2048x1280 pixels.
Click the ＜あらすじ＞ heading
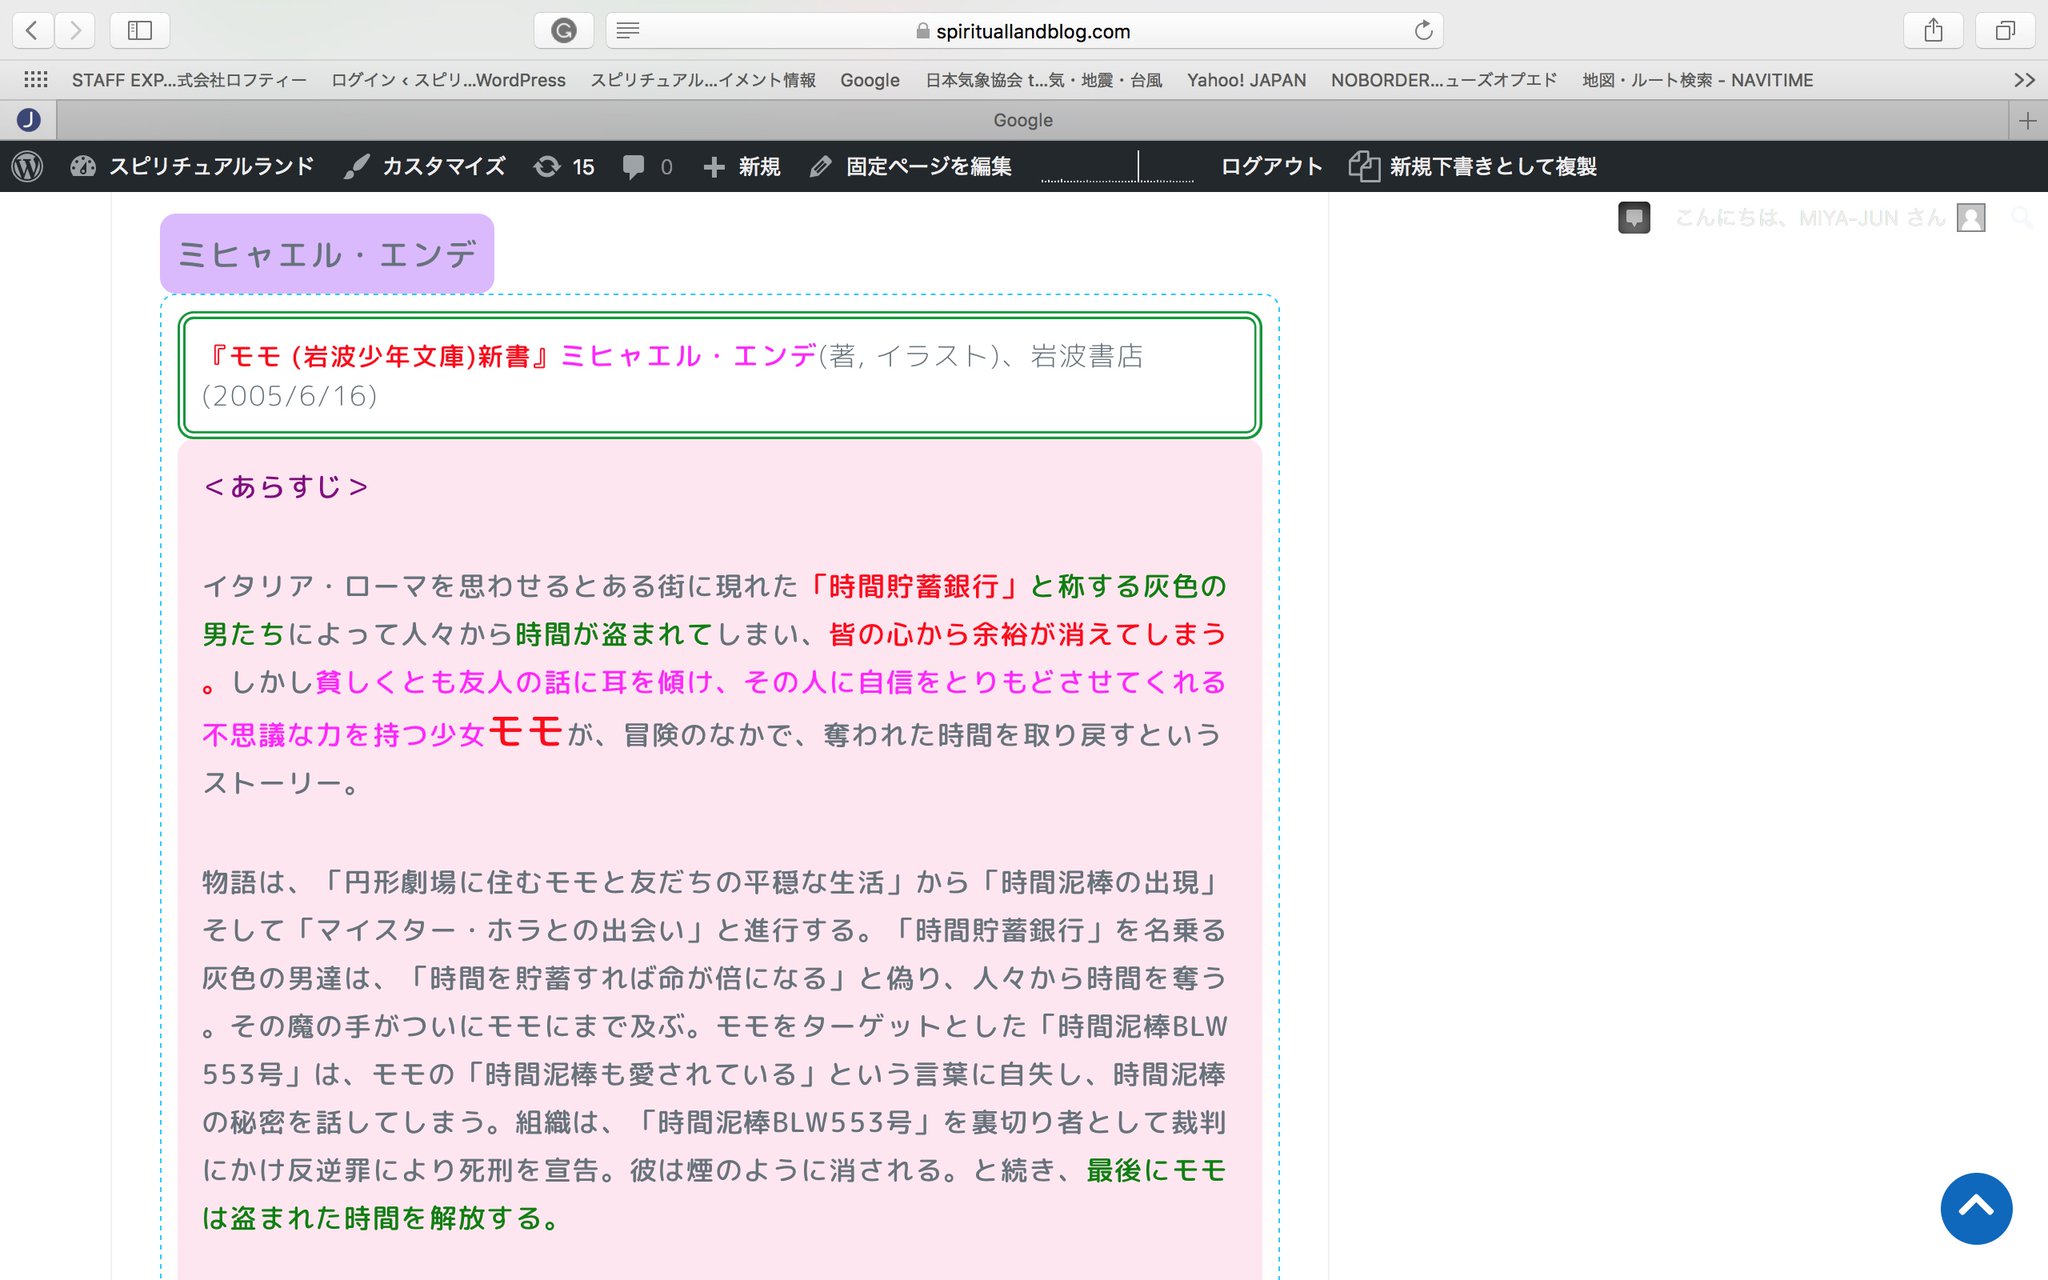285,487
